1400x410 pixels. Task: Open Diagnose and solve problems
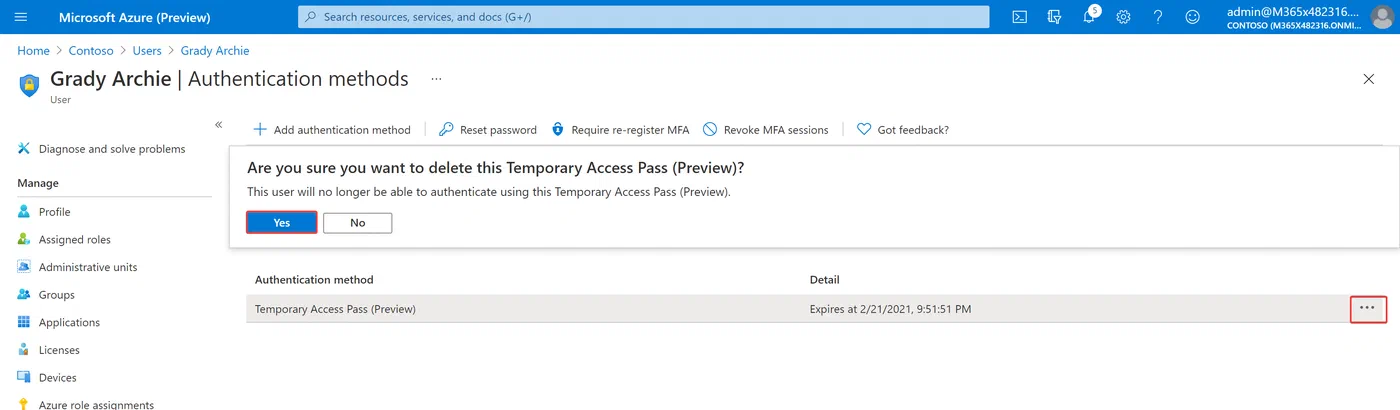101,149
